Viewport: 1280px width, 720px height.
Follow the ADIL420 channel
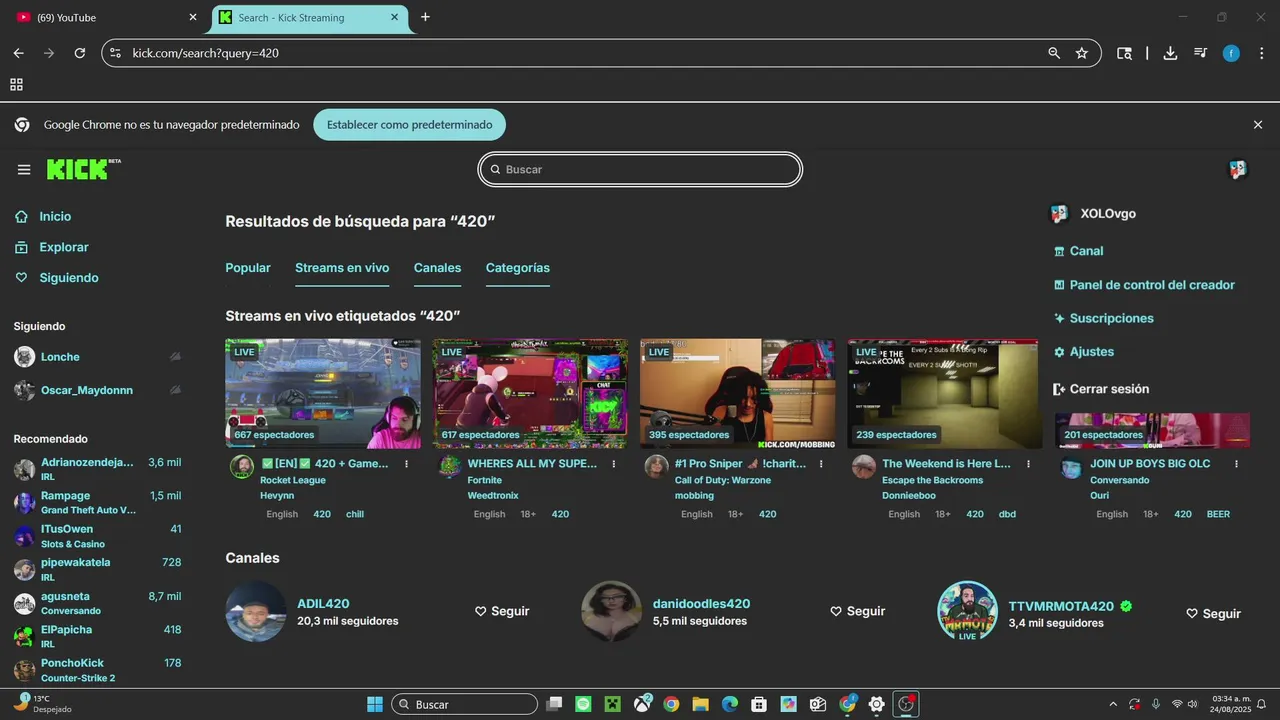(x=502, y=611)
